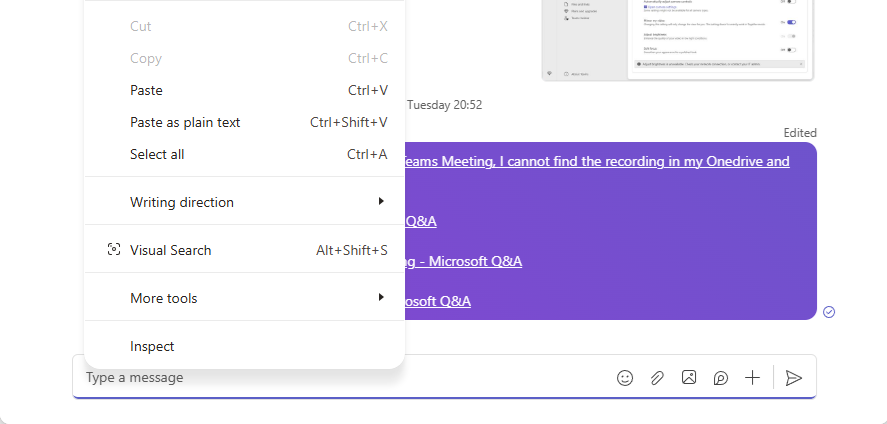Open the settings screenshot thumbnail in chat
Image resolution: width=887 pixels, height=424 pixels.
(677, 40)
